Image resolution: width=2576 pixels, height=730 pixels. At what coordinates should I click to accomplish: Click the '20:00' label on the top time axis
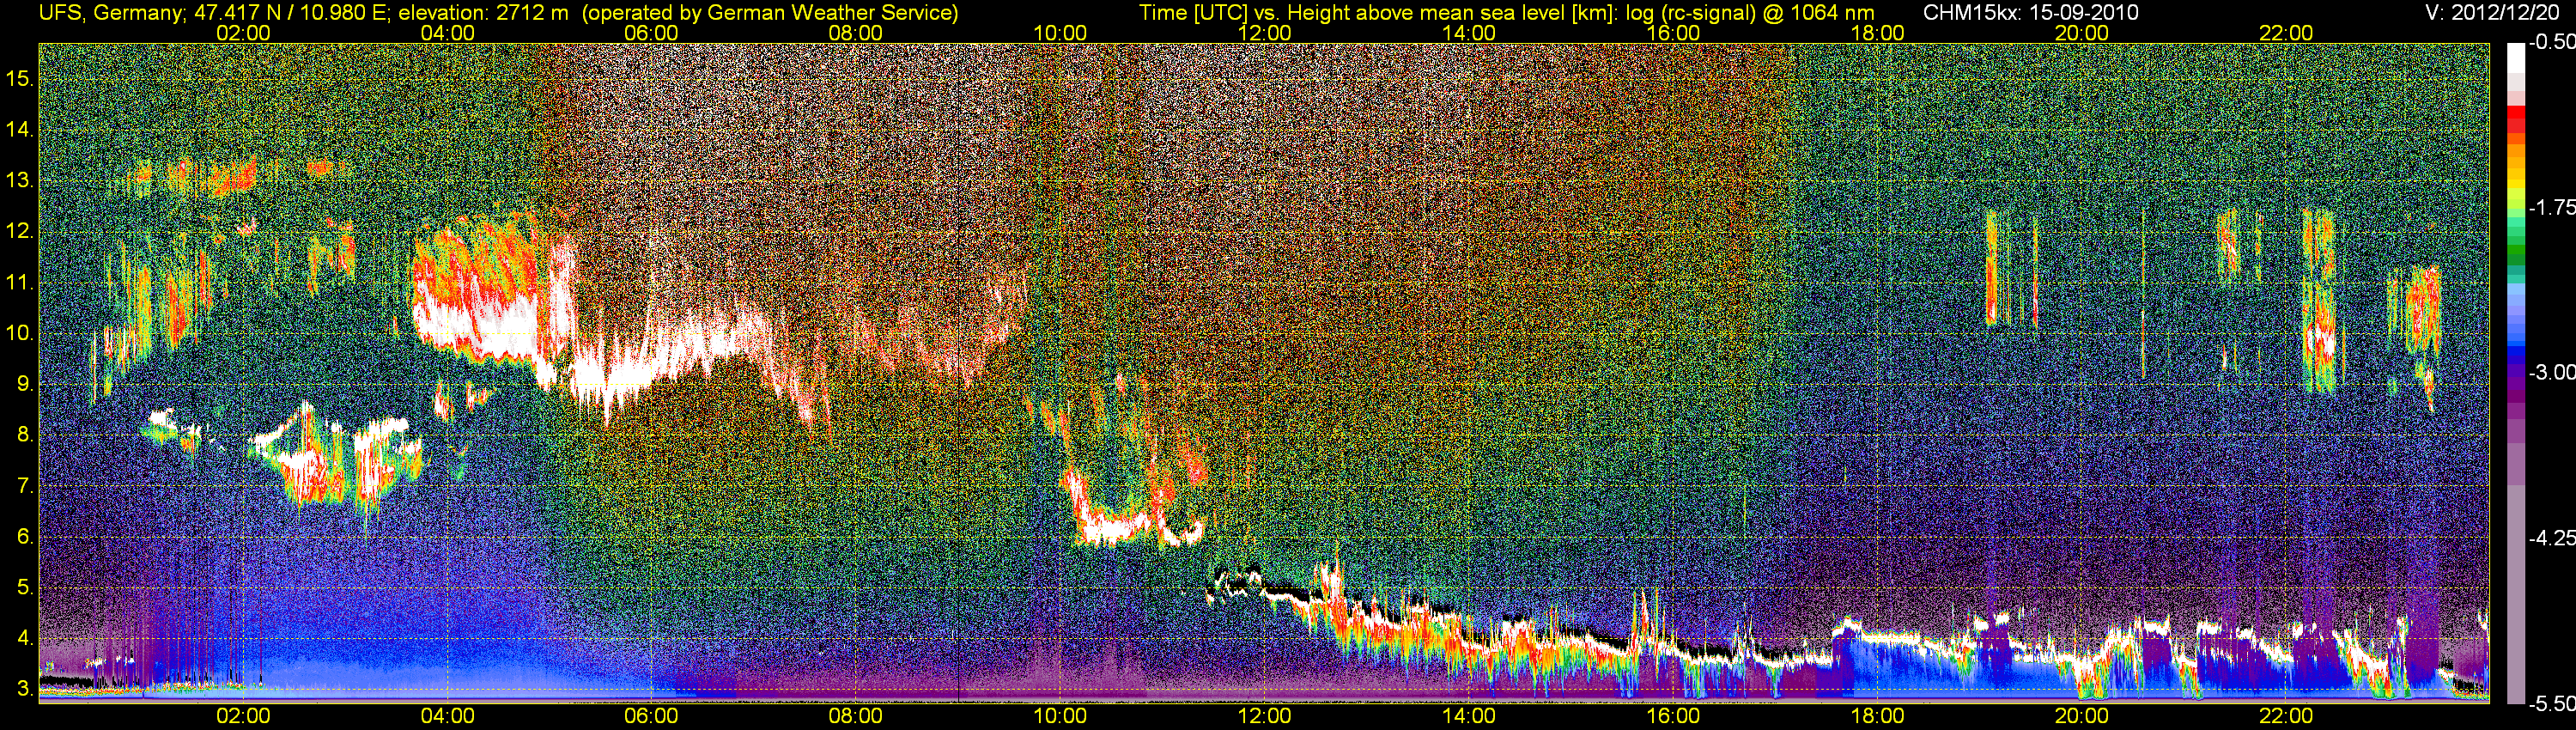coord(2082,33)
